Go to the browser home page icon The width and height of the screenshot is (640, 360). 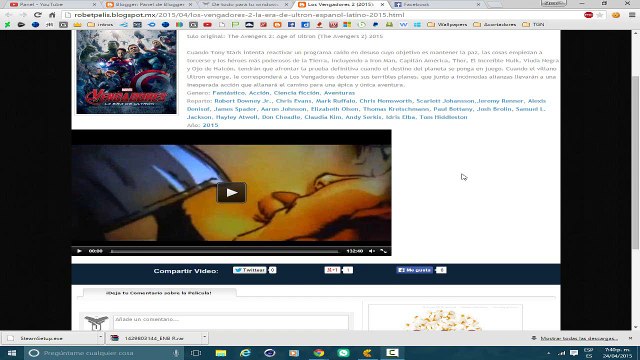[52, 15]
